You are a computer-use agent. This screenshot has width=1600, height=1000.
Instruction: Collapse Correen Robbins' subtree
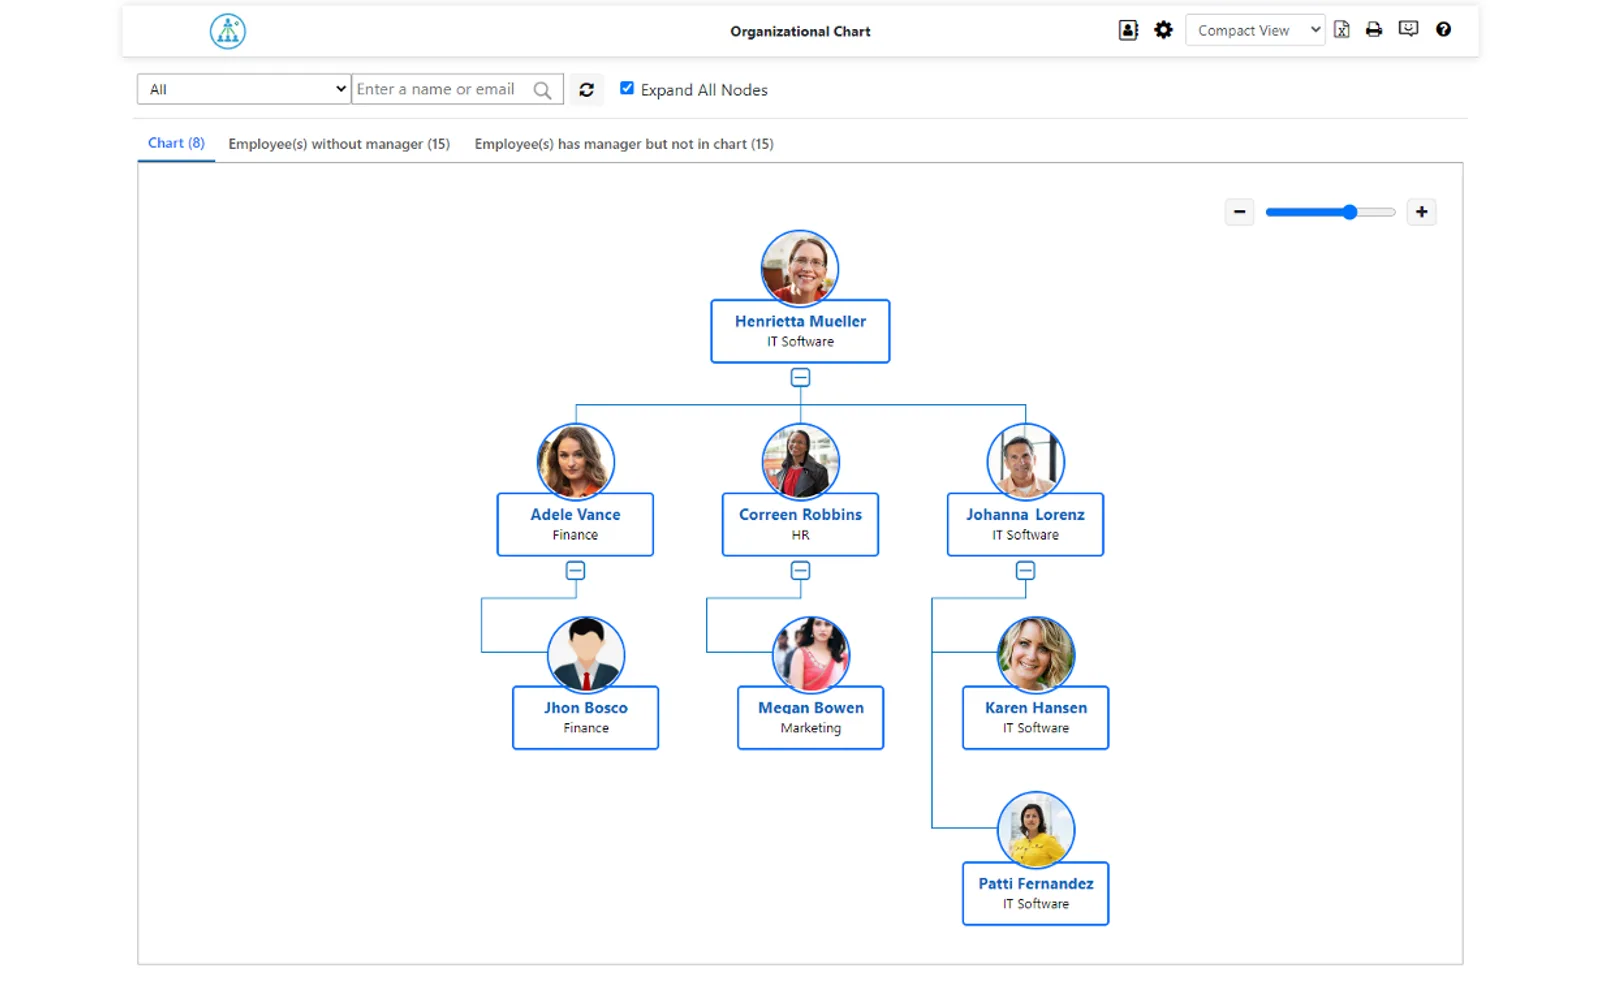coord(800,570)
